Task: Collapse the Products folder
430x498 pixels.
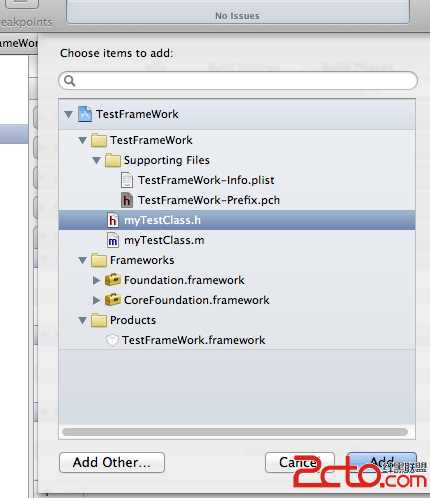Action: 83,321
